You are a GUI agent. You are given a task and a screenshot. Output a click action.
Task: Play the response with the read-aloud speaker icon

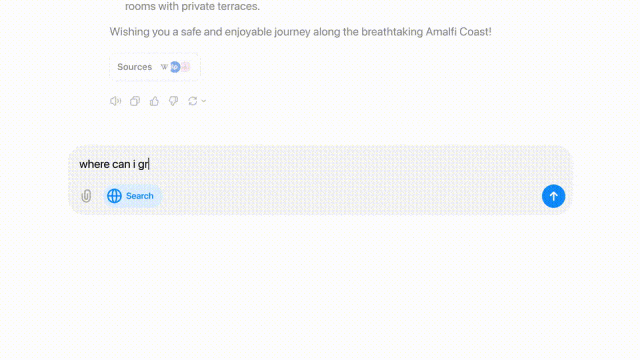(x=115, y=101)
